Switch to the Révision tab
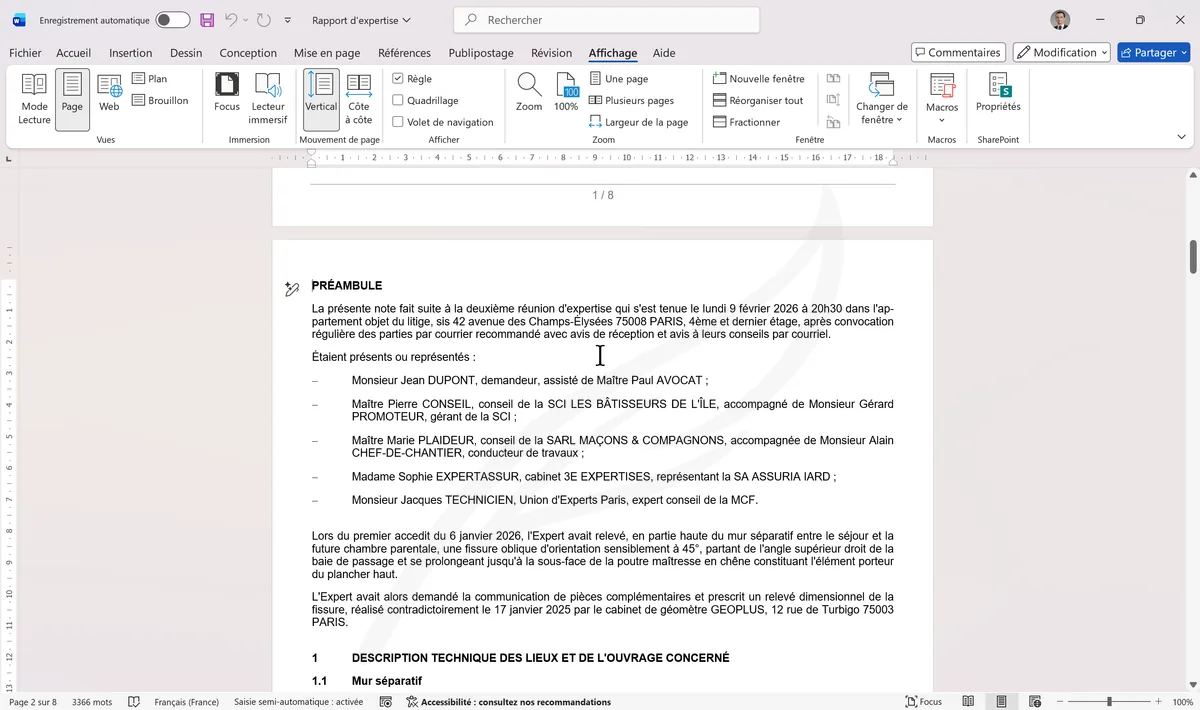This screenshot has height=710, width=1200. tap(551, 53)
